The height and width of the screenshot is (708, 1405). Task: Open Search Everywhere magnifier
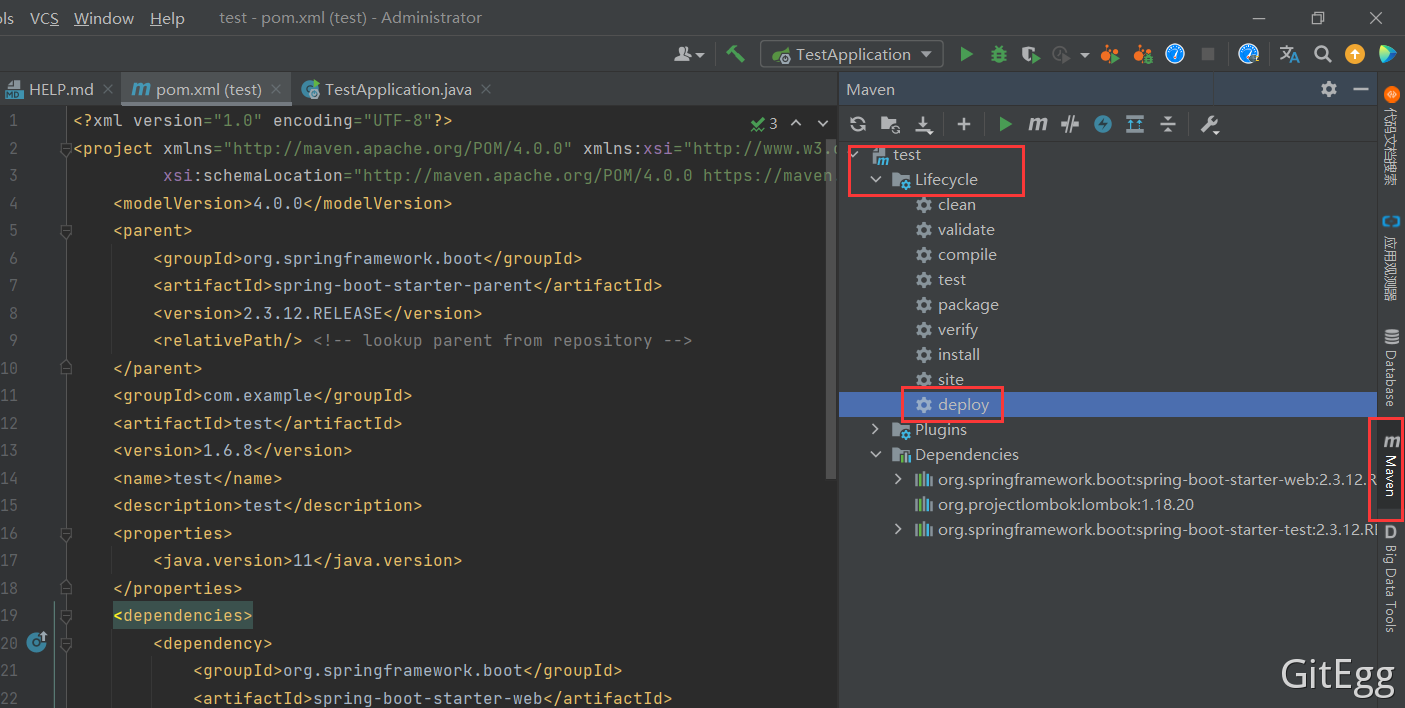click(1322, 54)
